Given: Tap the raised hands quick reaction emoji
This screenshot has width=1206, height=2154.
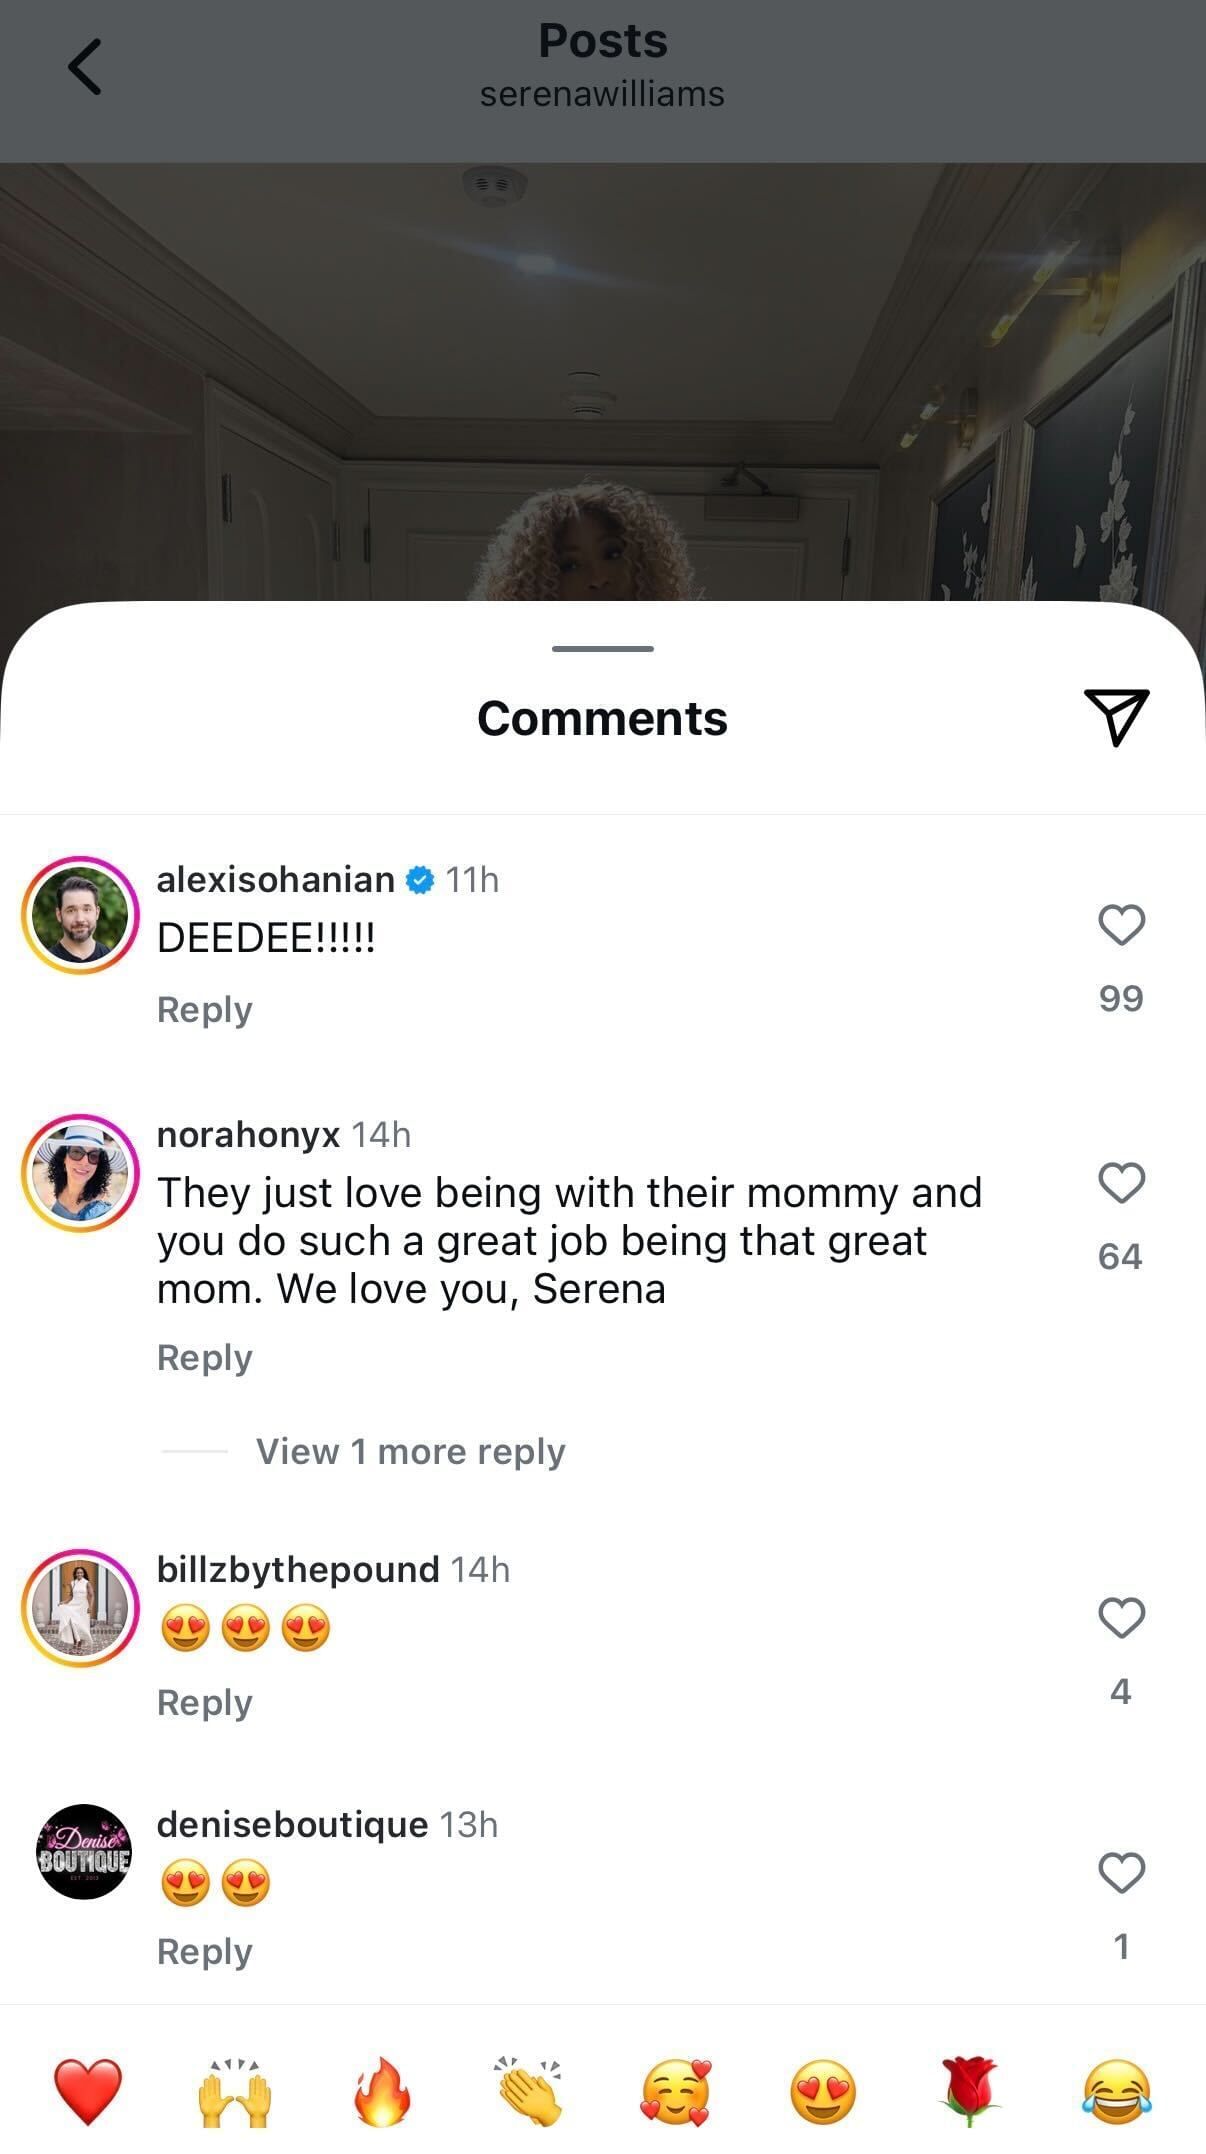Looking at the screenshot, I should click(x=235, y=2090).
